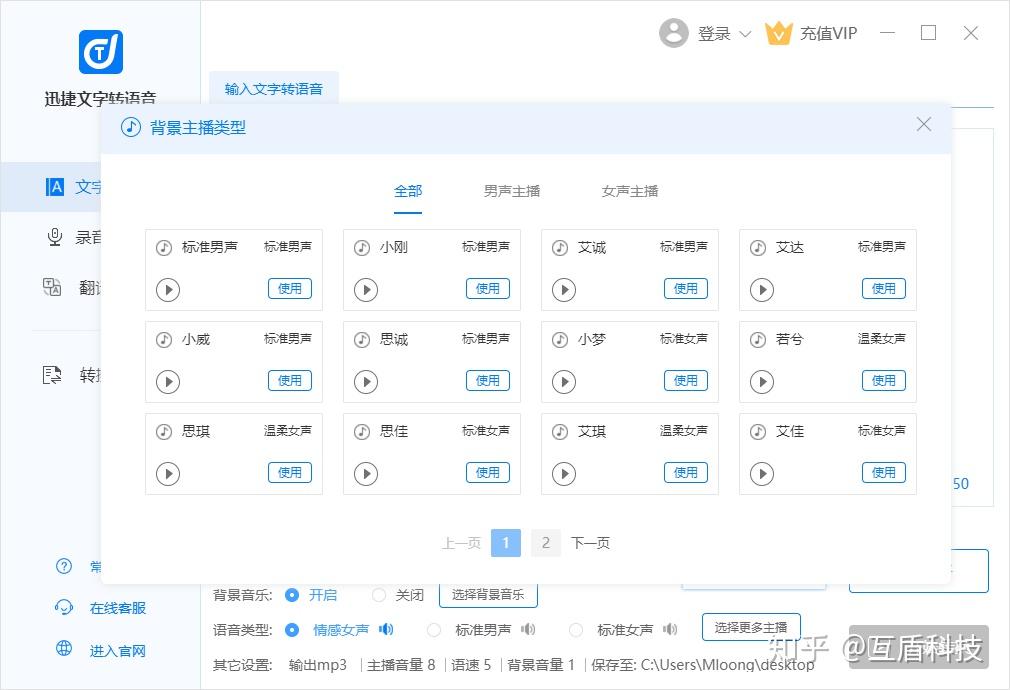The width and height of the screenshot is (1010, 690).
Task: Select 标准男声 voice type radio
Action: point(434,630)
